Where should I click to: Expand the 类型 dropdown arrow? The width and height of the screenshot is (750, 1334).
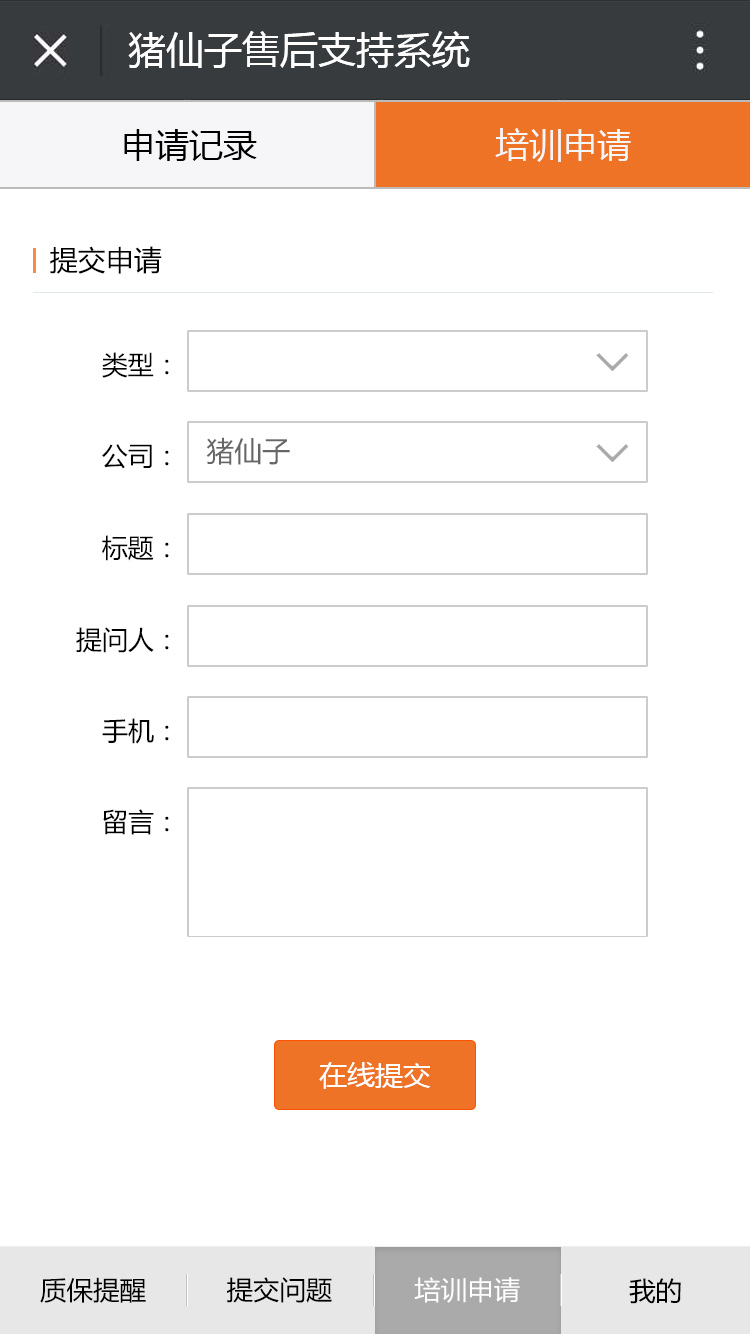pyautogui.click(x=611, y=361)
